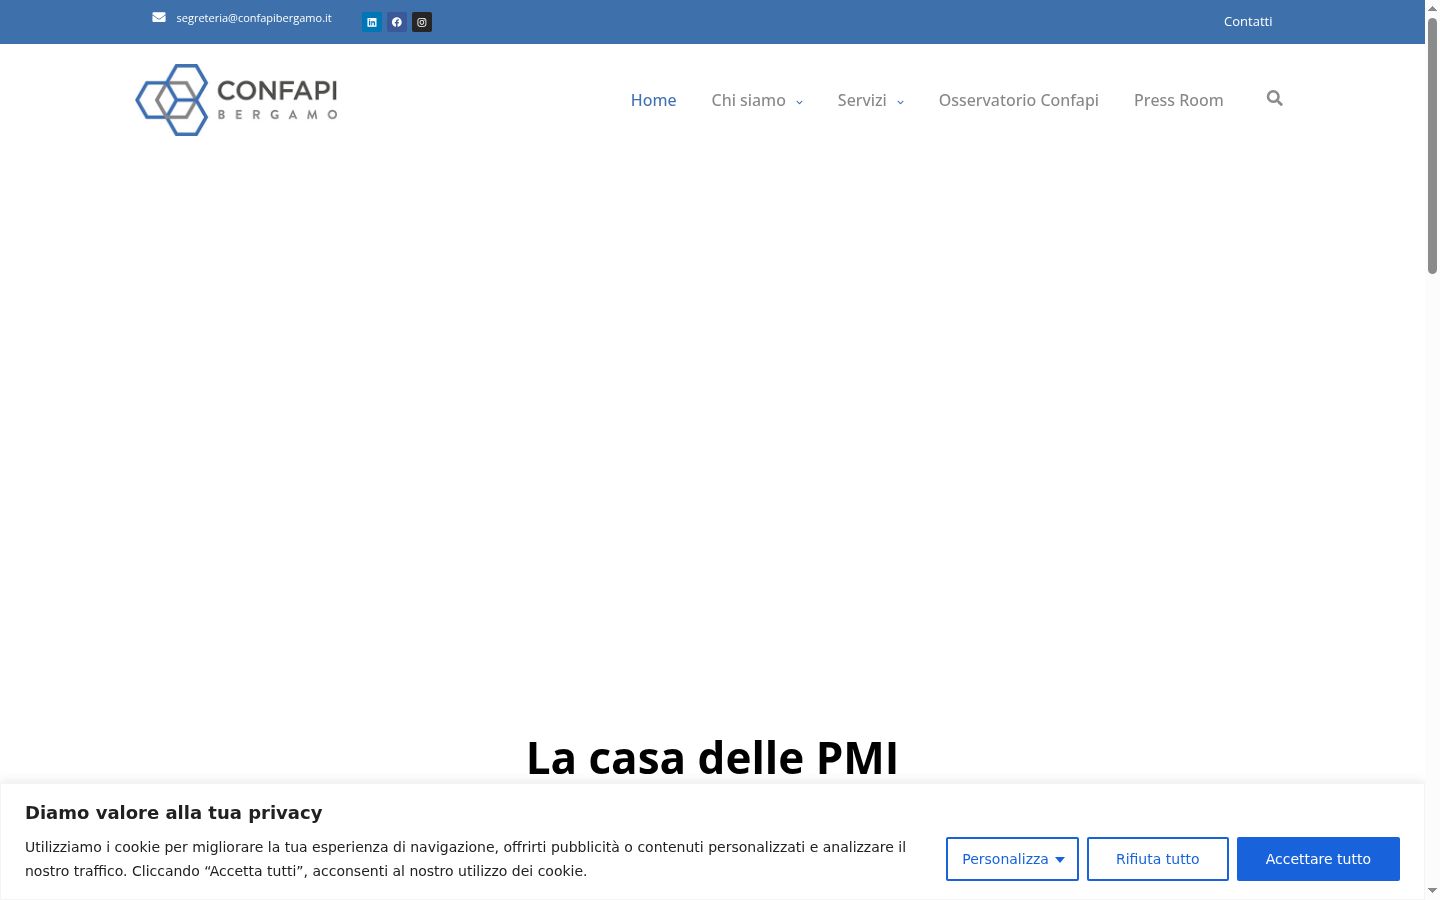This screenshot has height=900, width=1440.
Task: Open the Personalizza cookie options dropdown
Action: click(x=1012, y=859)
